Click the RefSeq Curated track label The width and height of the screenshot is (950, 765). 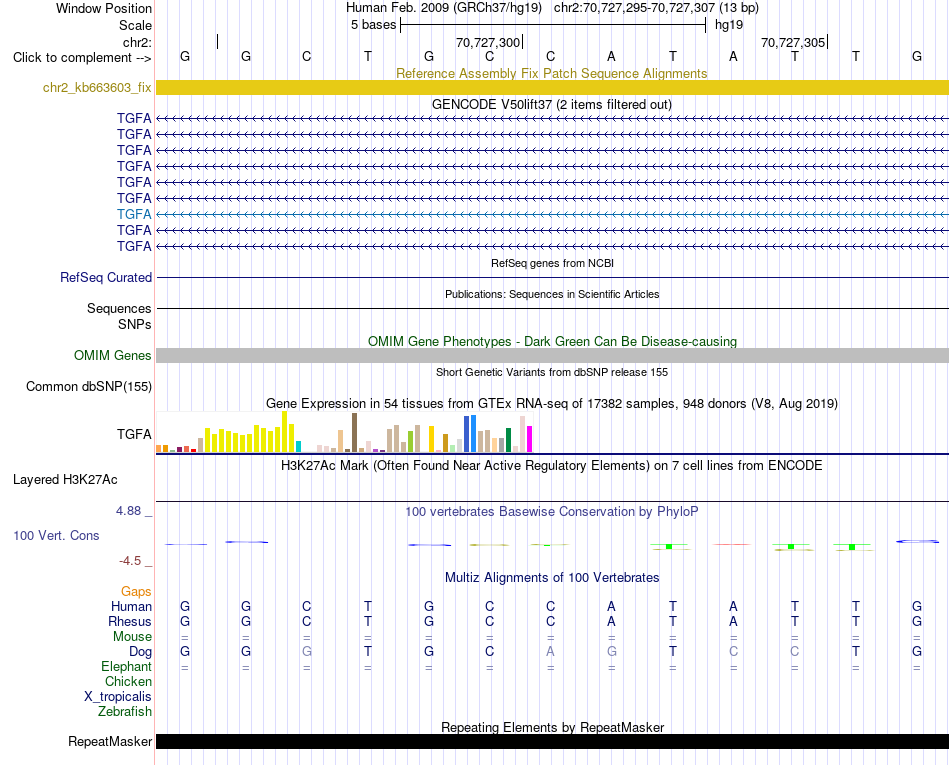click(x=105, y=277)
